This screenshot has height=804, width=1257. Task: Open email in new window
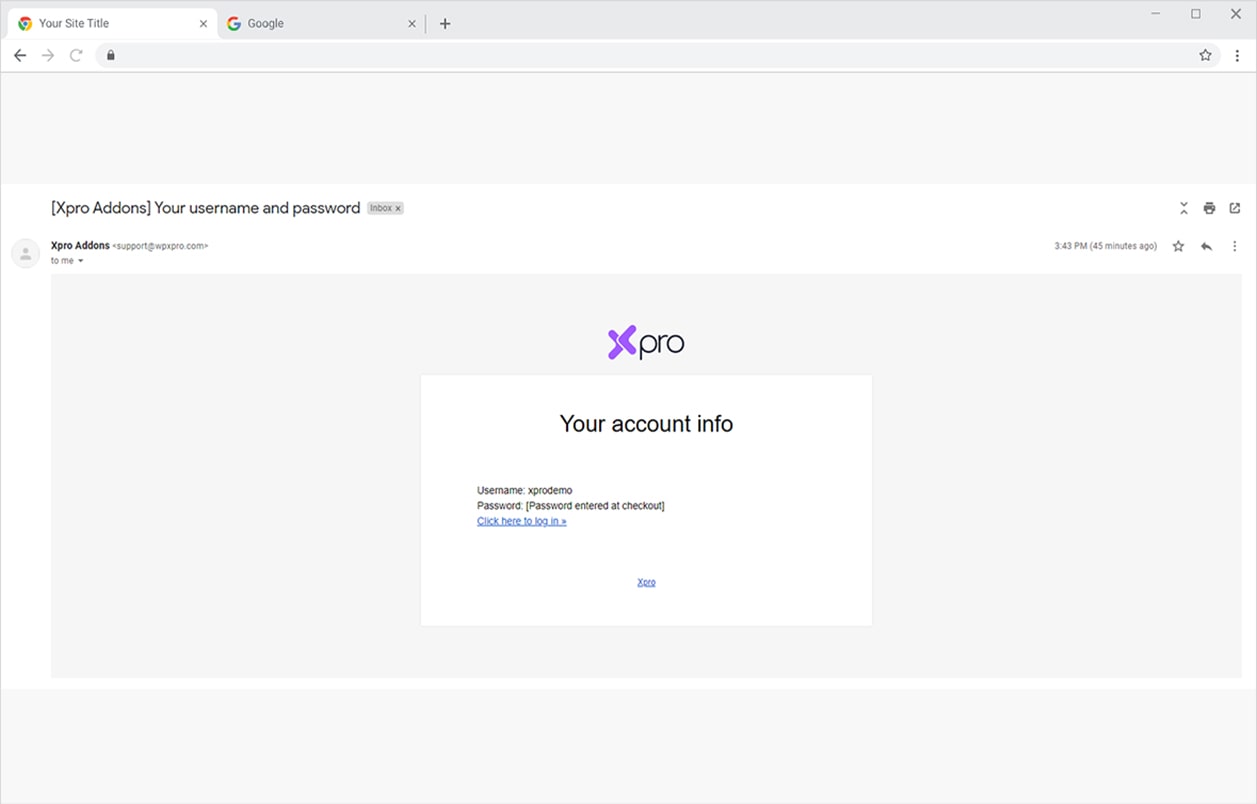point(1235,208)
